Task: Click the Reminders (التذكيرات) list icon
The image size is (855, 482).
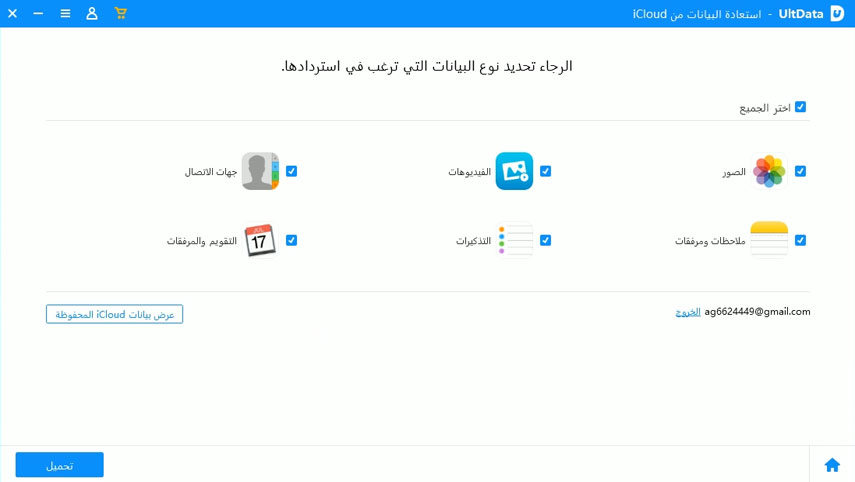Action: 515,240
